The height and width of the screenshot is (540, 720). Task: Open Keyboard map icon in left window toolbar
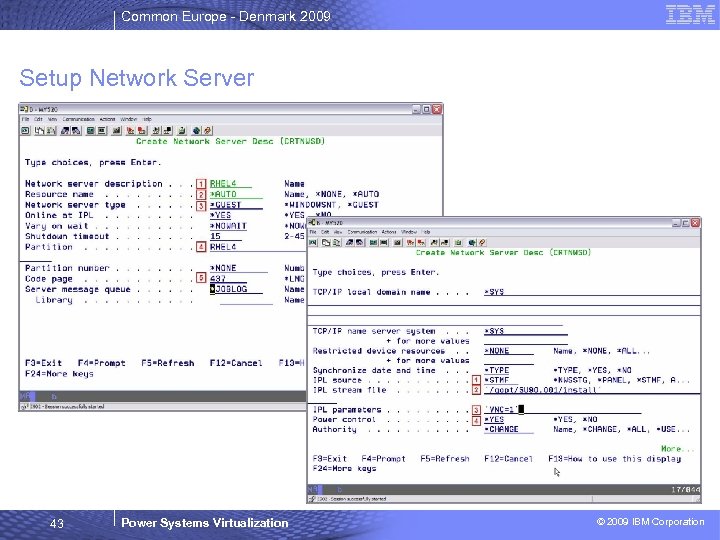[x=117, y=130]
